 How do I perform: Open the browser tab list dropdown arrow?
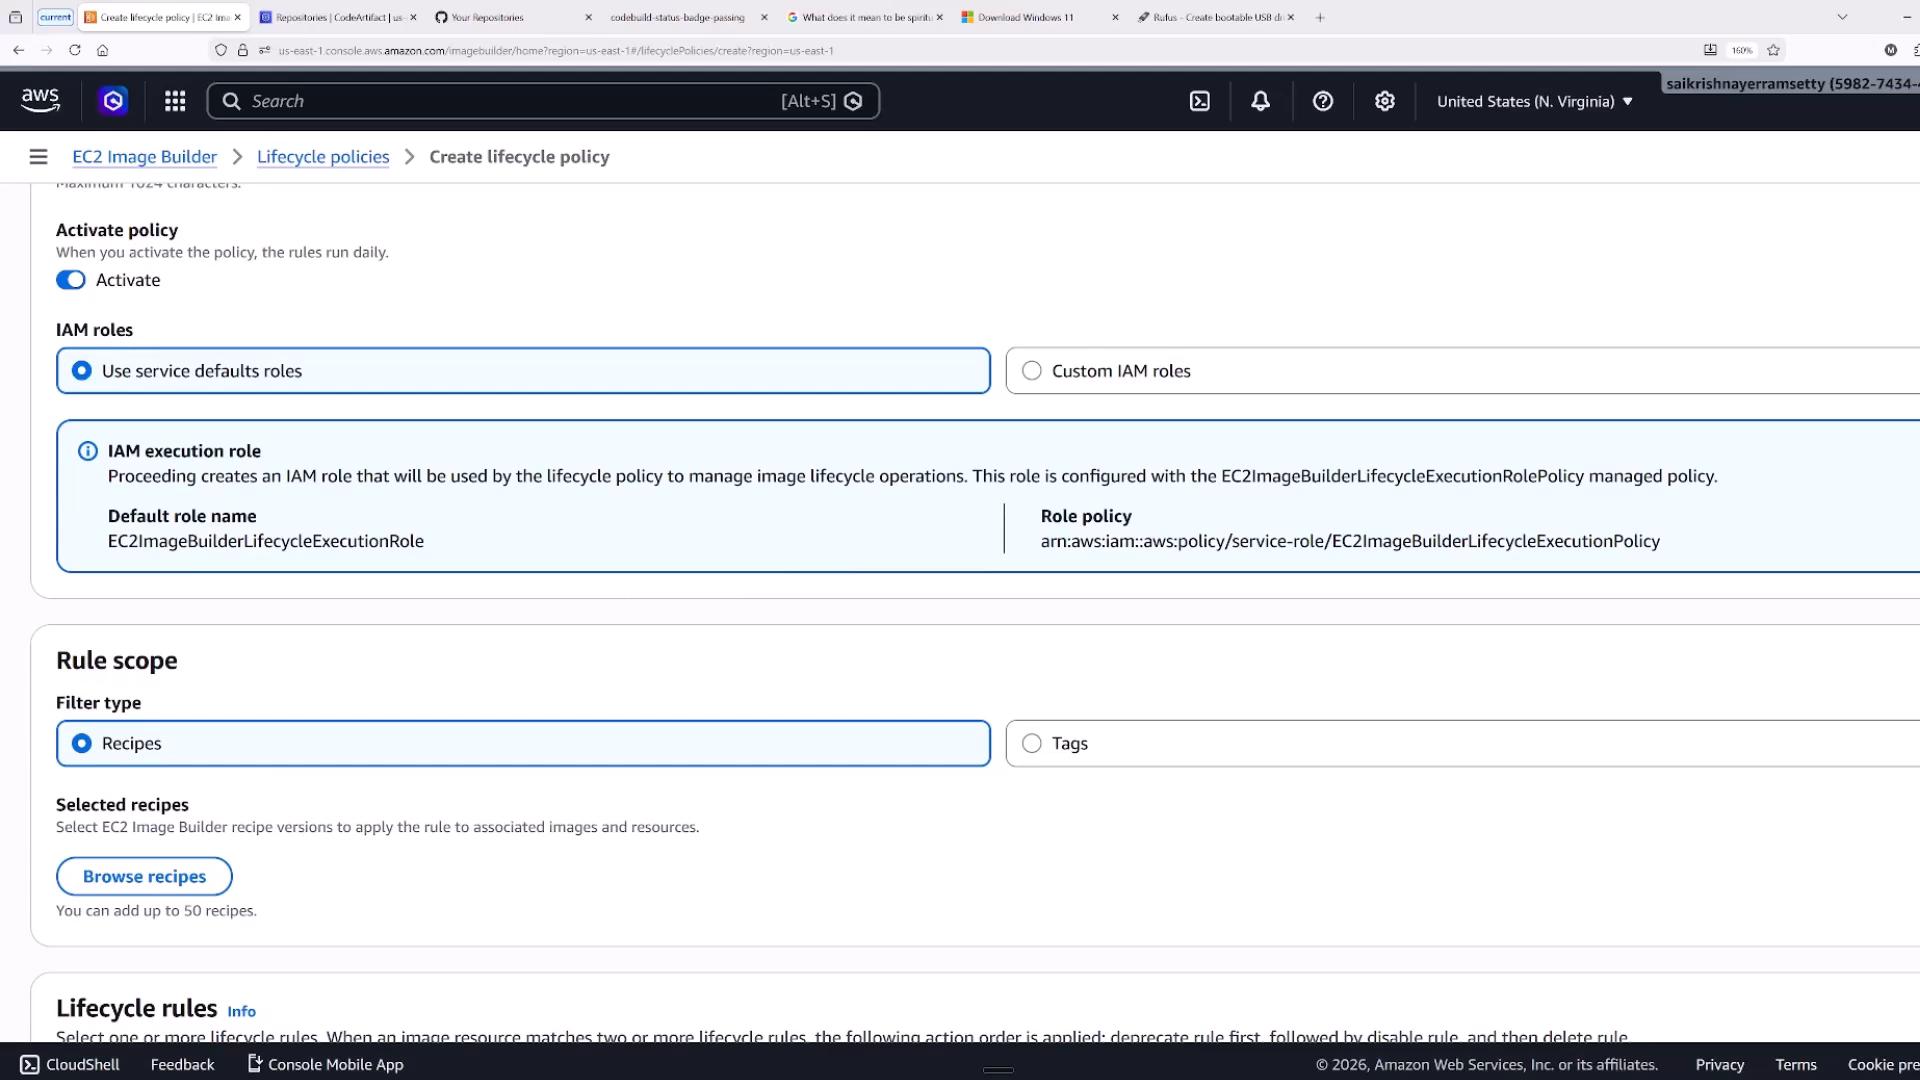tap(1842, 17)
